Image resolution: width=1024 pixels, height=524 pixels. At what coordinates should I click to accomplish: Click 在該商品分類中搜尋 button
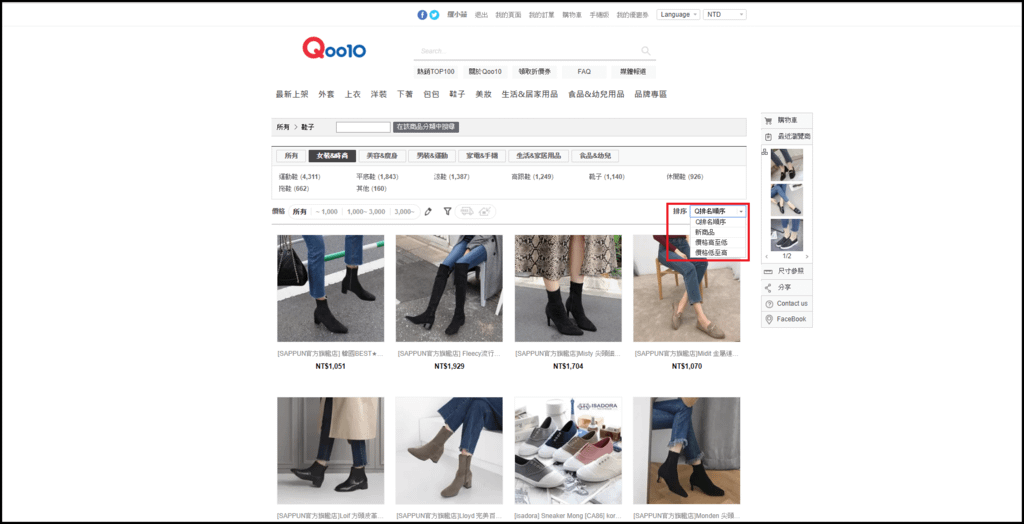click(x=426, y=127)
